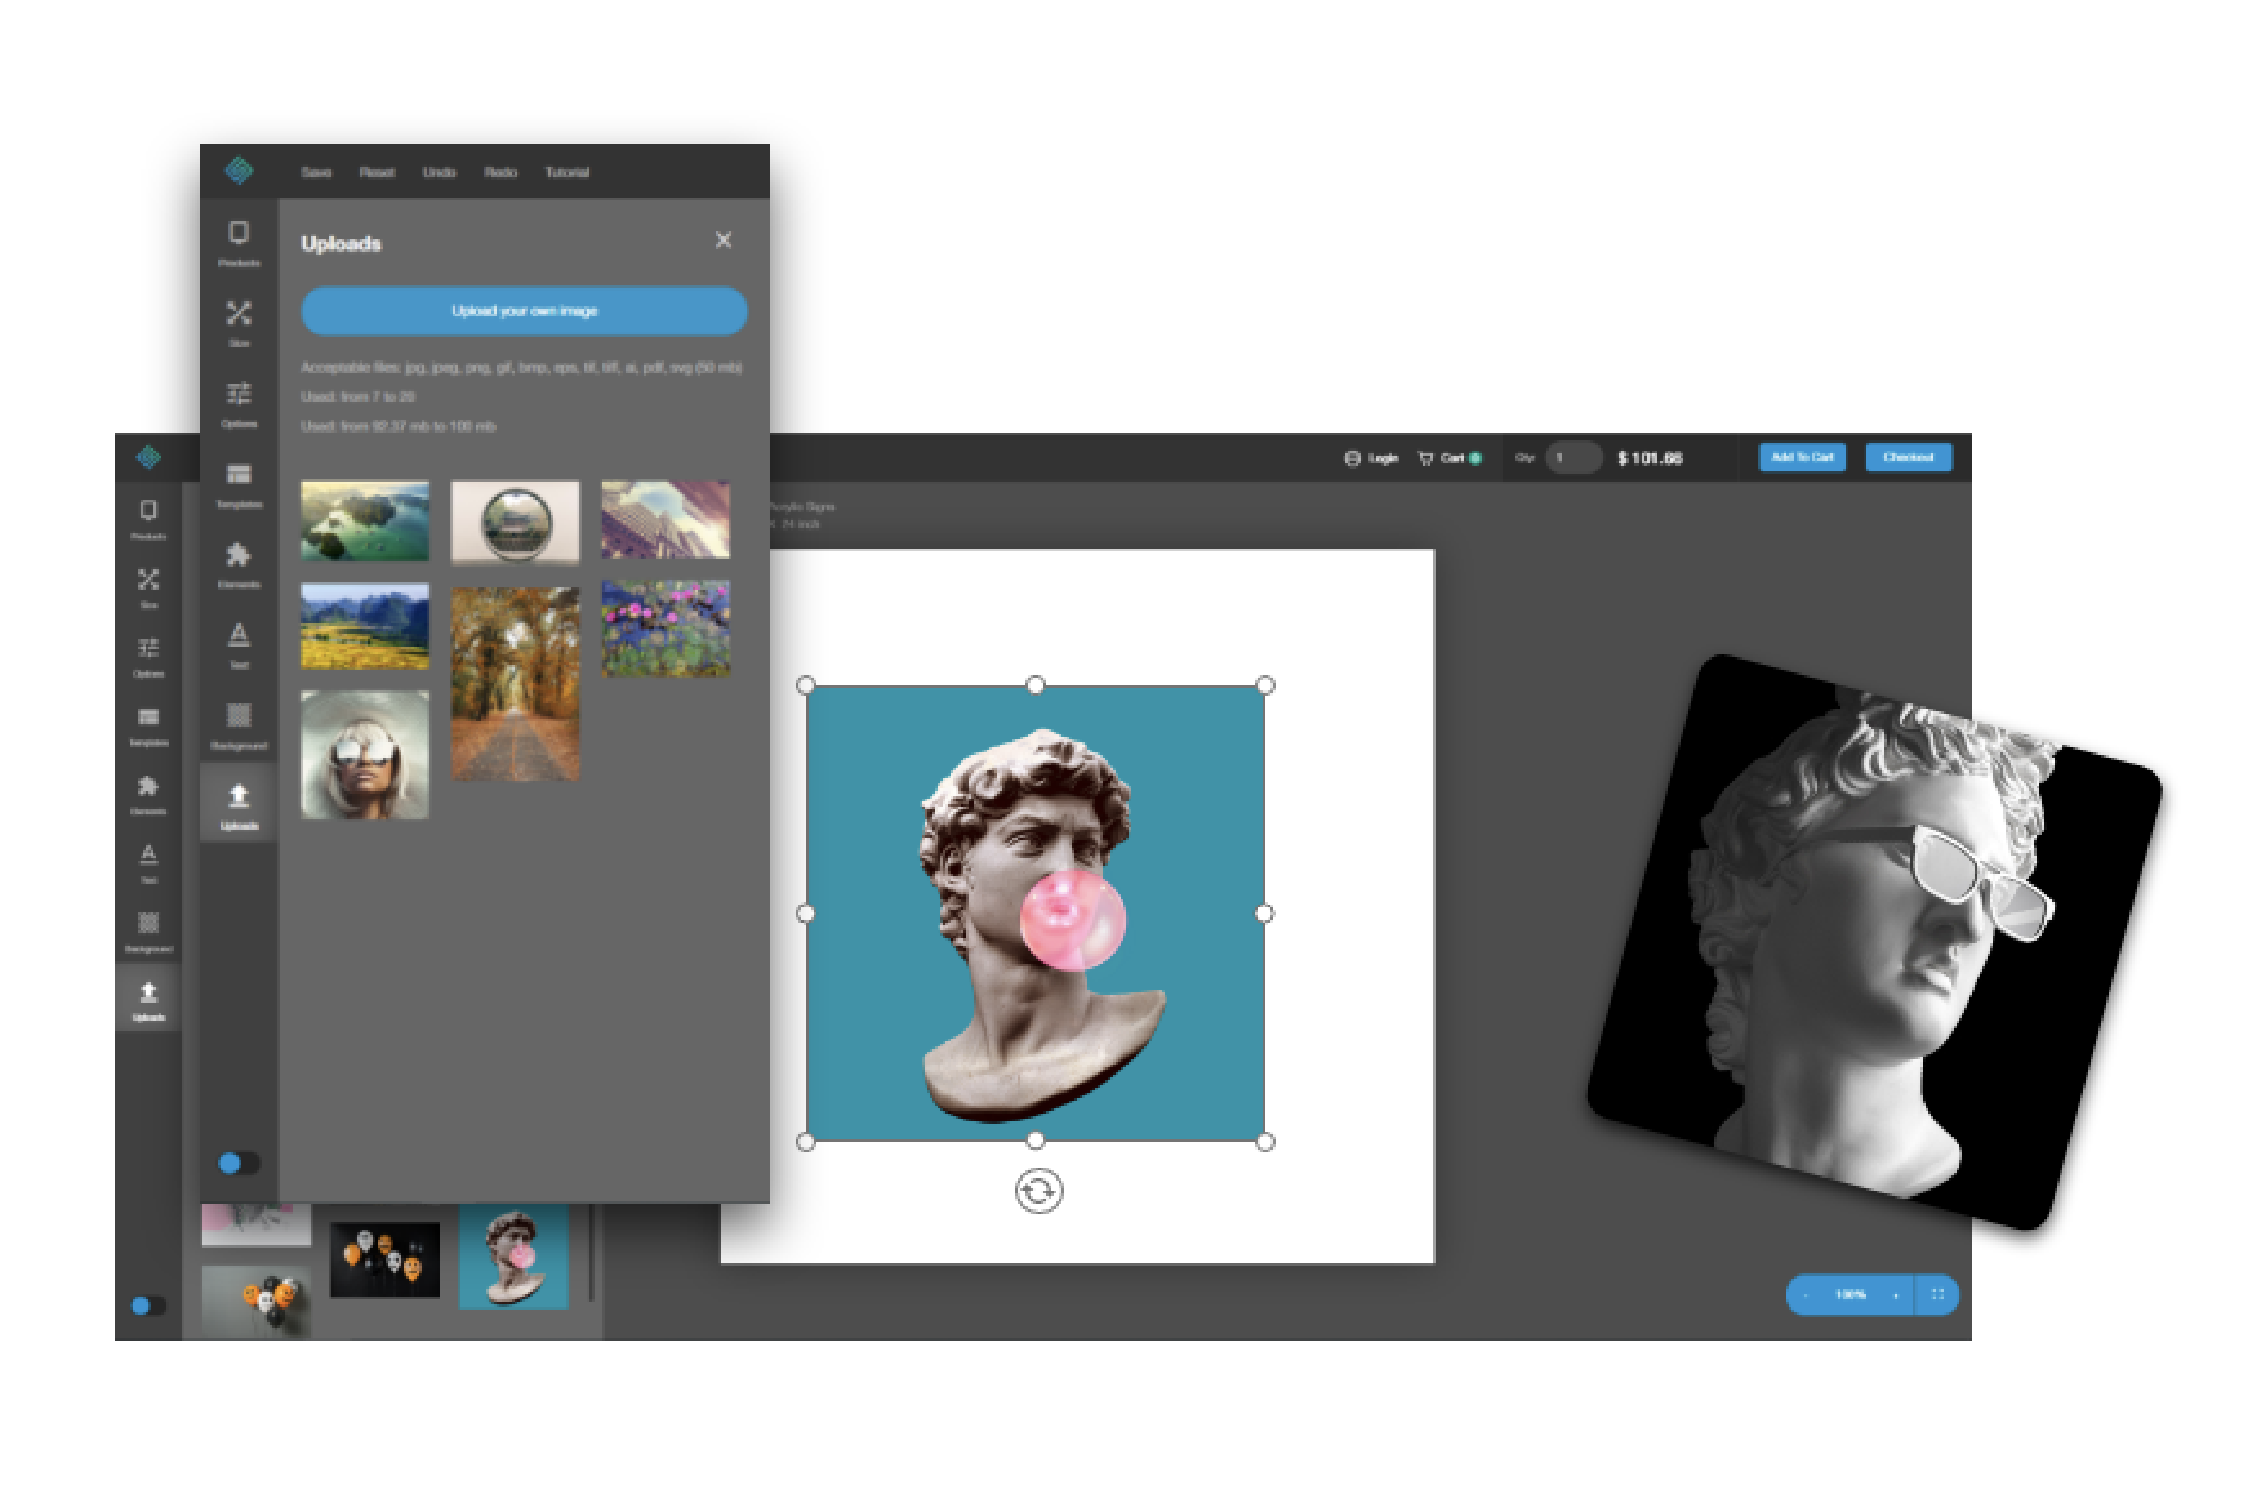Open Tutorial in the front panel menu
The width and height of the screenshot is (2246, 1510).
(567, 172)
